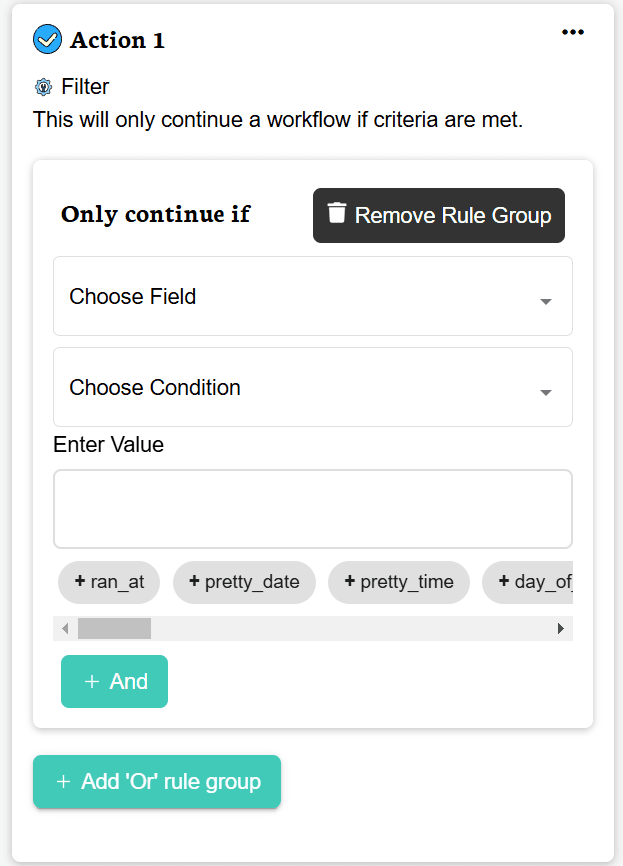Insert the ran_at field chip

[108, 582]
